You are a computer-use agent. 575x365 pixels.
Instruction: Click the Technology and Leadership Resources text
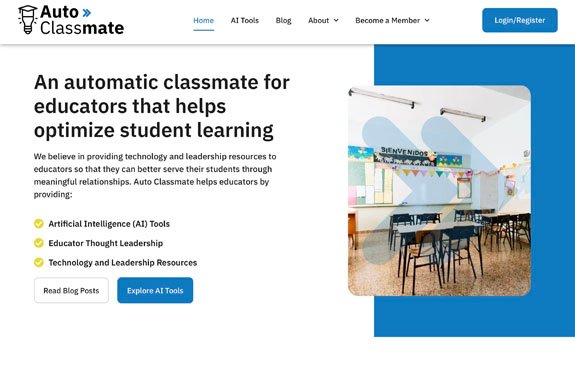click(x=123, y=263)
